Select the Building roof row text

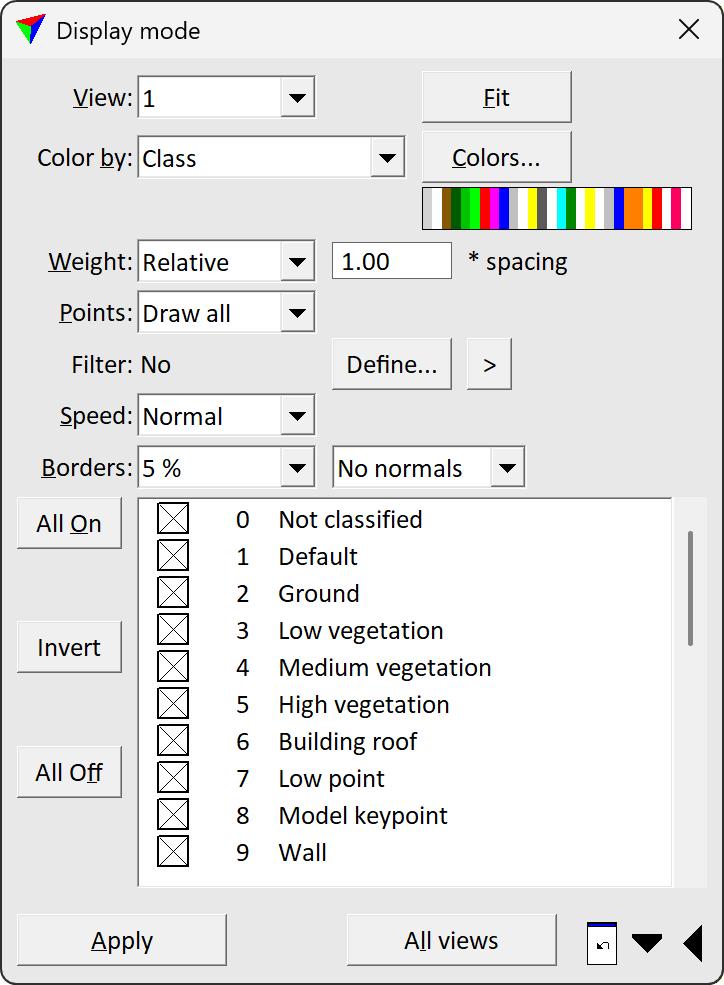tap(348, 742)
